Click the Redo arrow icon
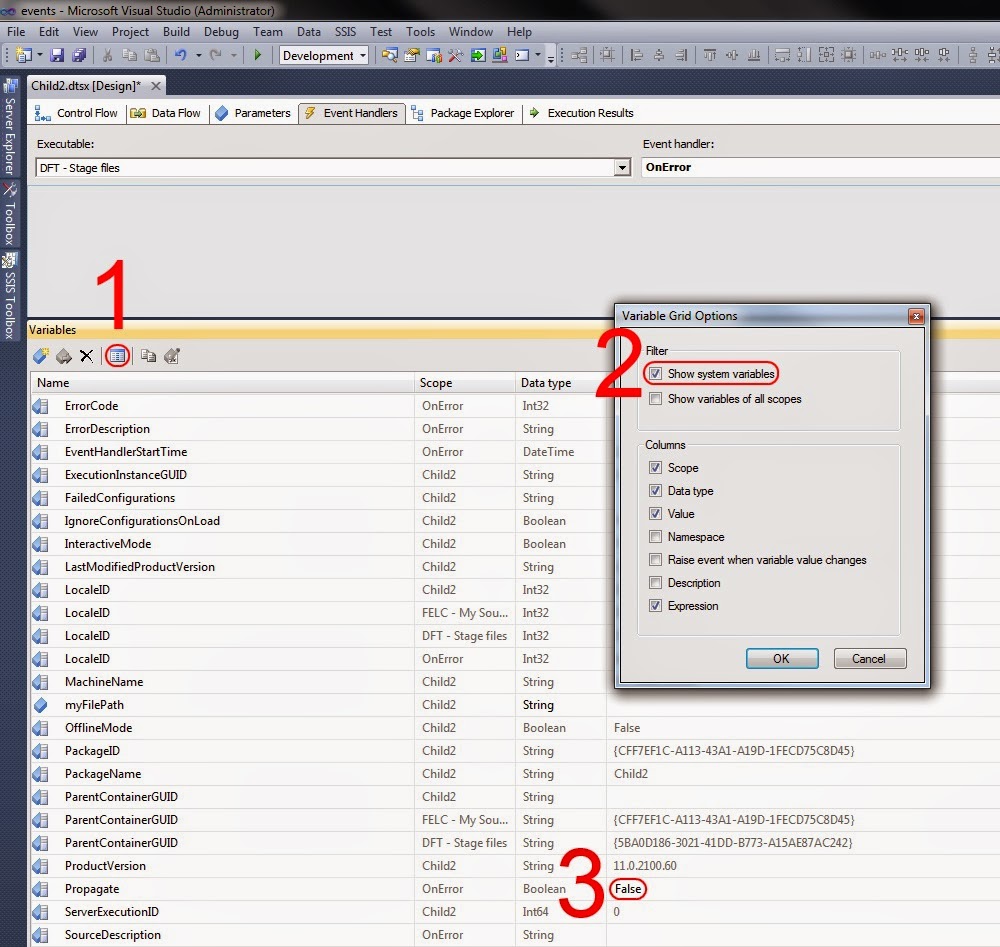1000x947 pixels. (216, 55)
